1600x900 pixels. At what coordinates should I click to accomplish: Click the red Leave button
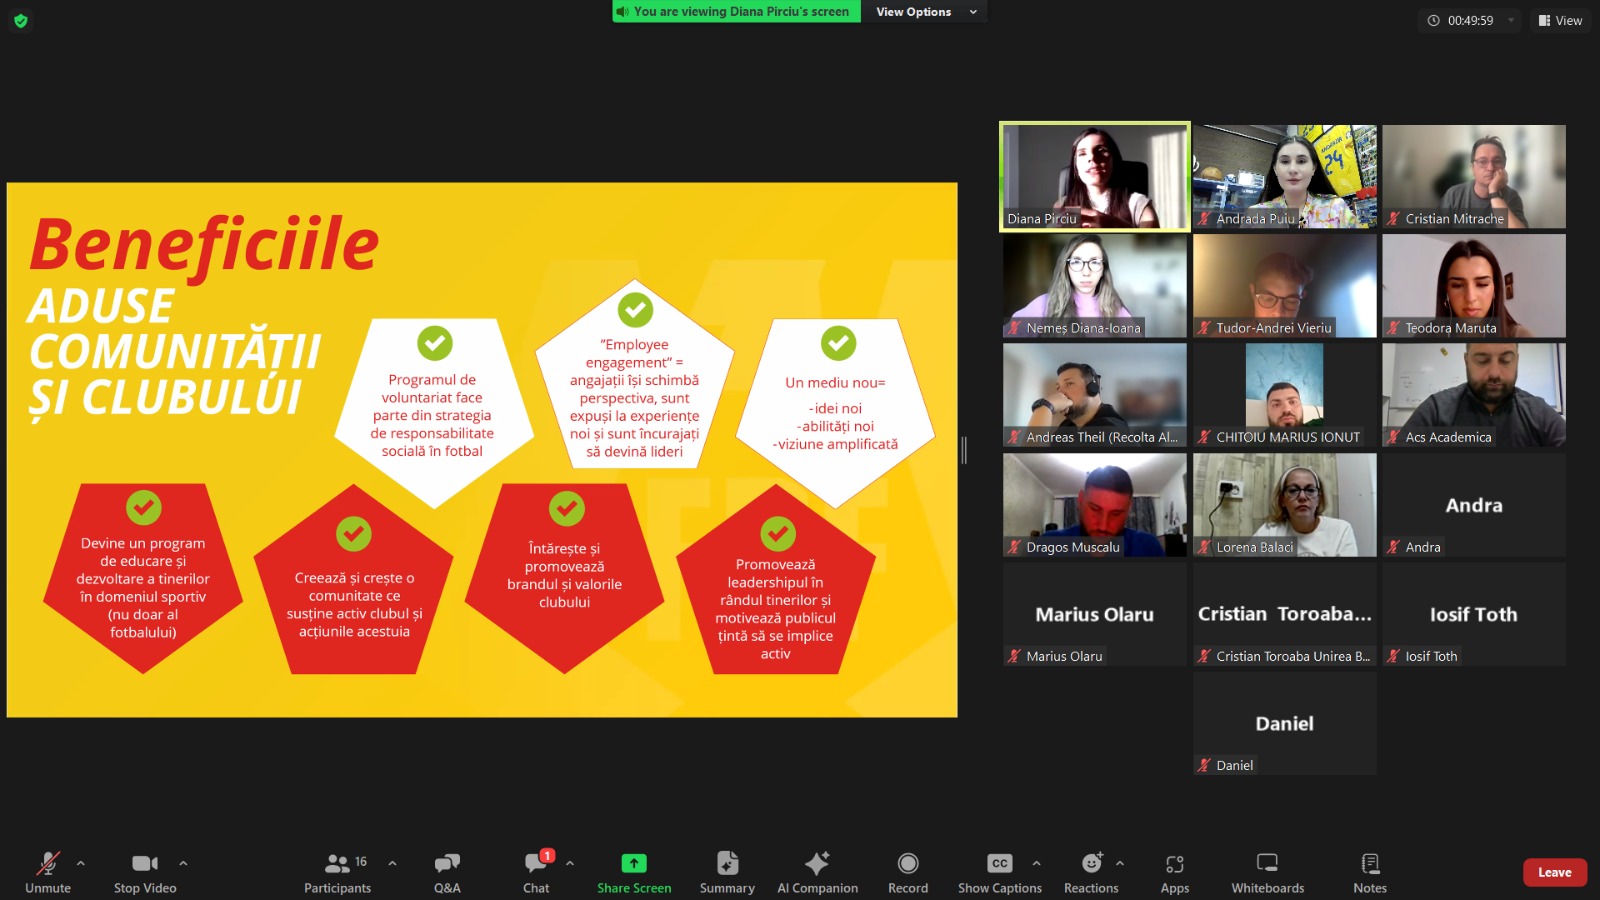coord(1554,872)
